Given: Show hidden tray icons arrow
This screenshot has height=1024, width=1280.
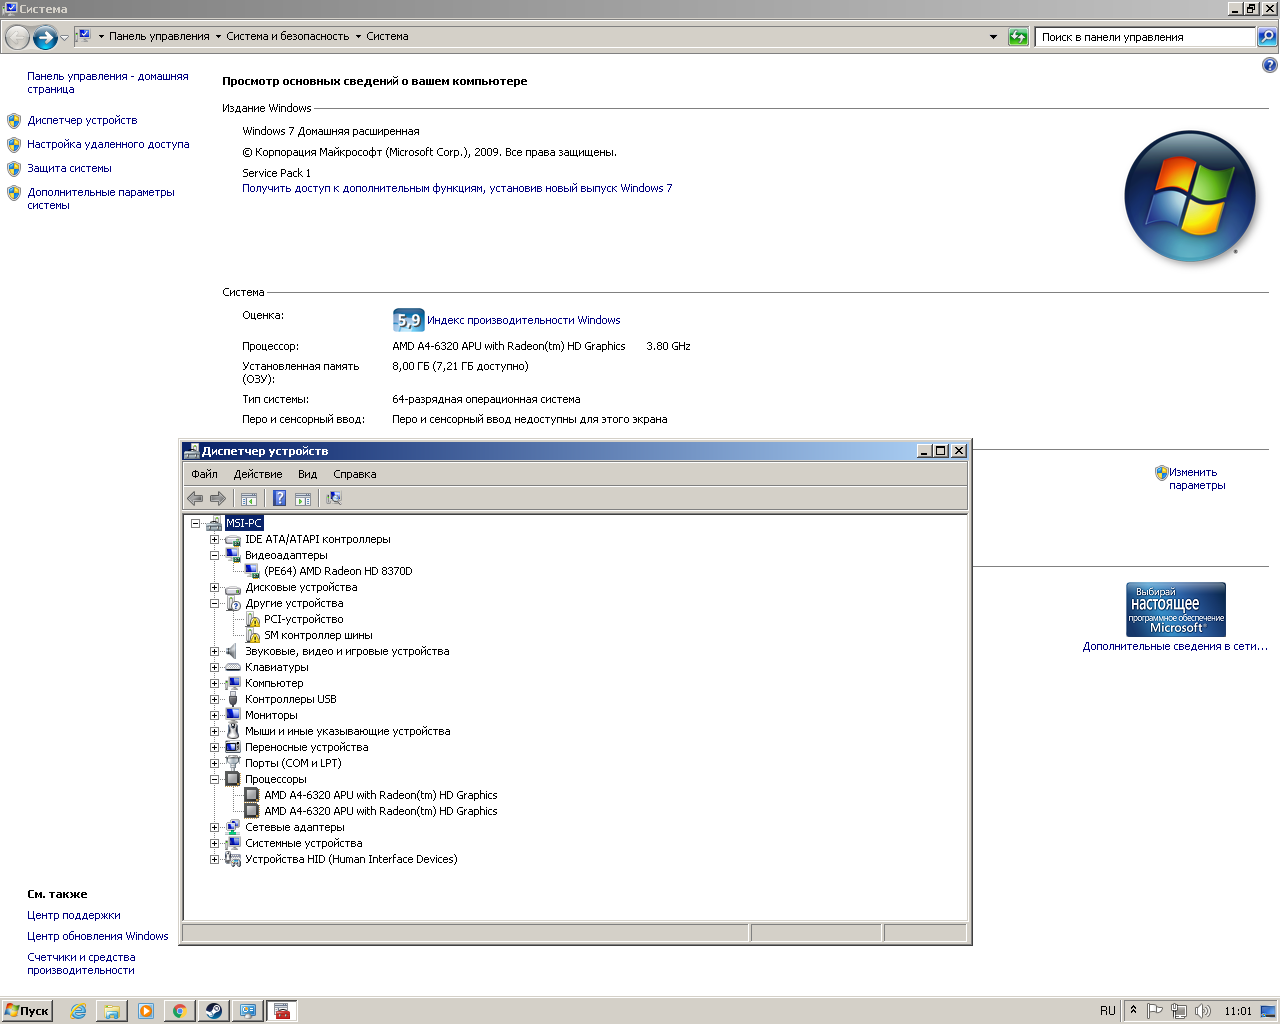Looking at the screenshot, I should pyautogui.click(x=1133, y=1010).
